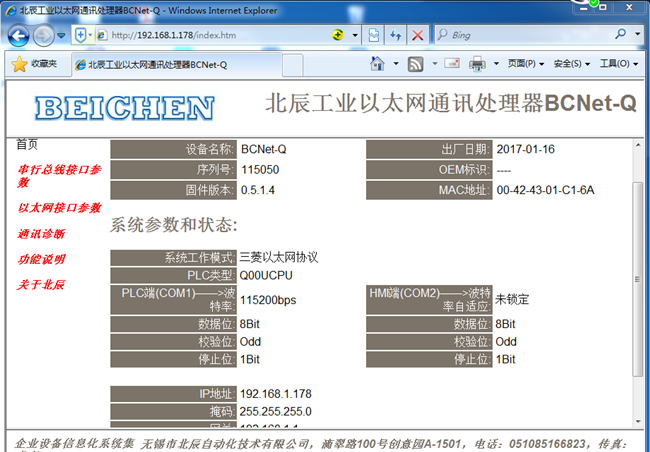
Task: Open 通讯诊断 sidebar link
Action: [41, 234]
